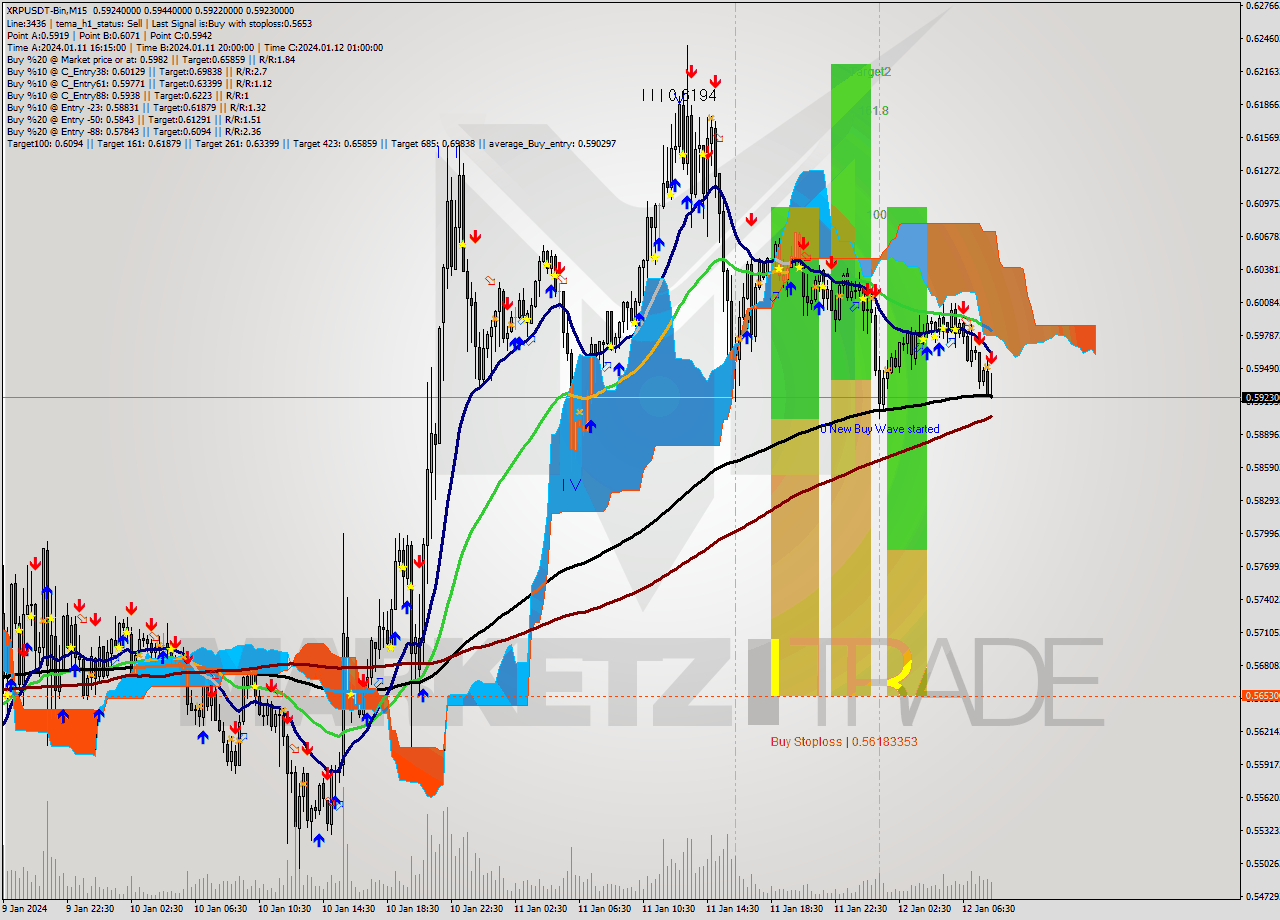Click the 'I I I 0.6194' wave label

coord(679,95)
